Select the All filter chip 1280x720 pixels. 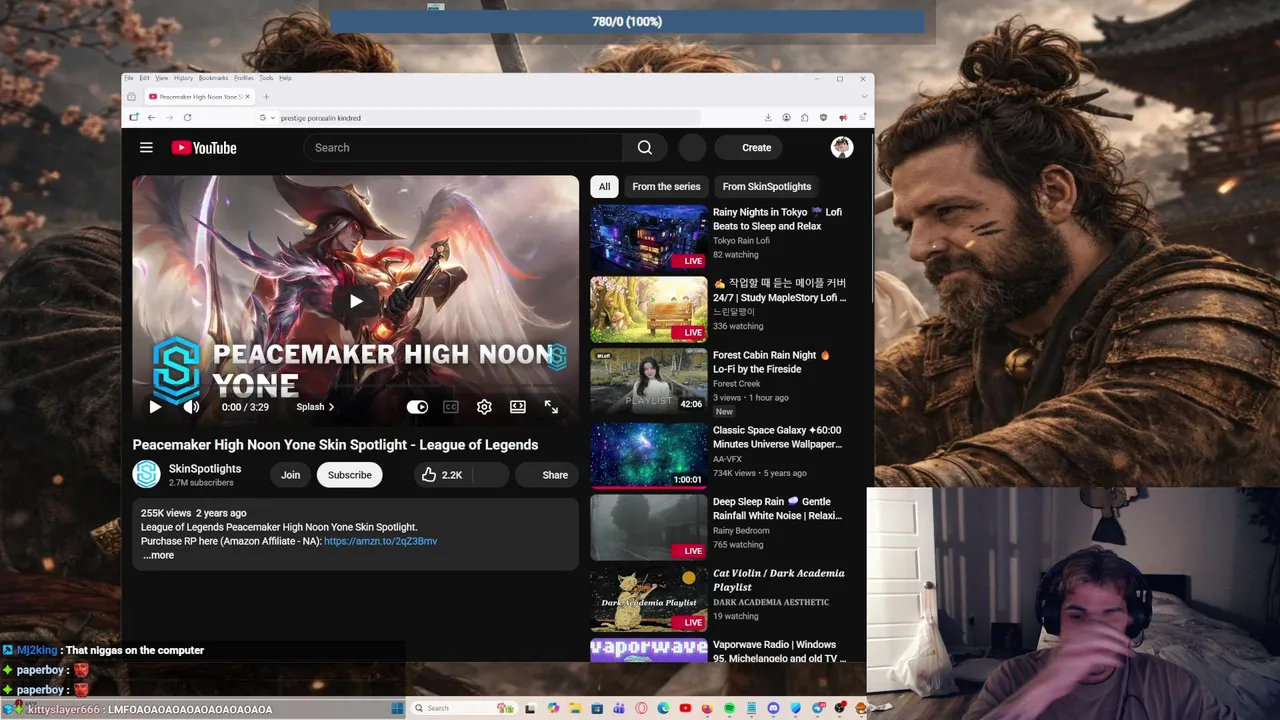coord(604,187)
